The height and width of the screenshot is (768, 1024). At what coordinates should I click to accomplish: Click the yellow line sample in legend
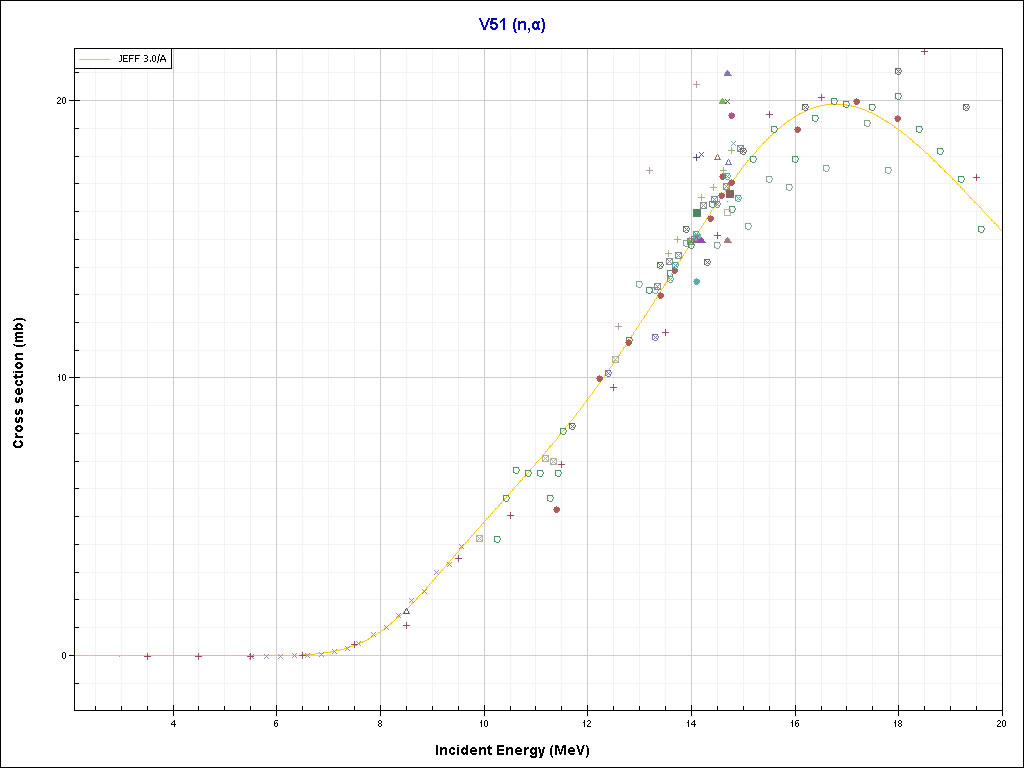pyautogui.click(x=94, y=60)
